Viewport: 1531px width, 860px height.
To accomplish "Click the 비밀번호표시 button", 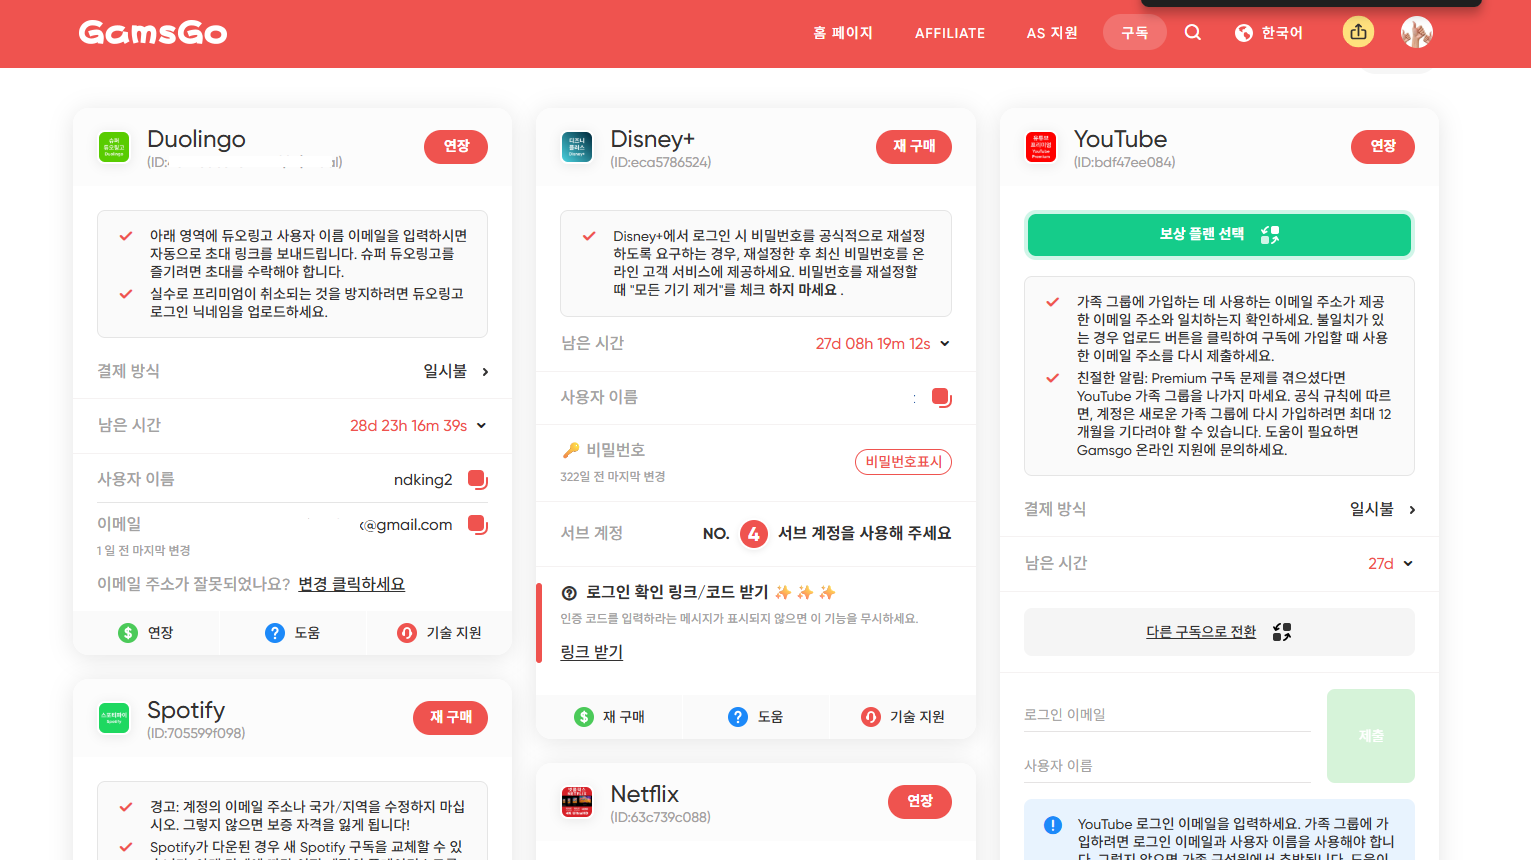I will [x=904, y=462].
